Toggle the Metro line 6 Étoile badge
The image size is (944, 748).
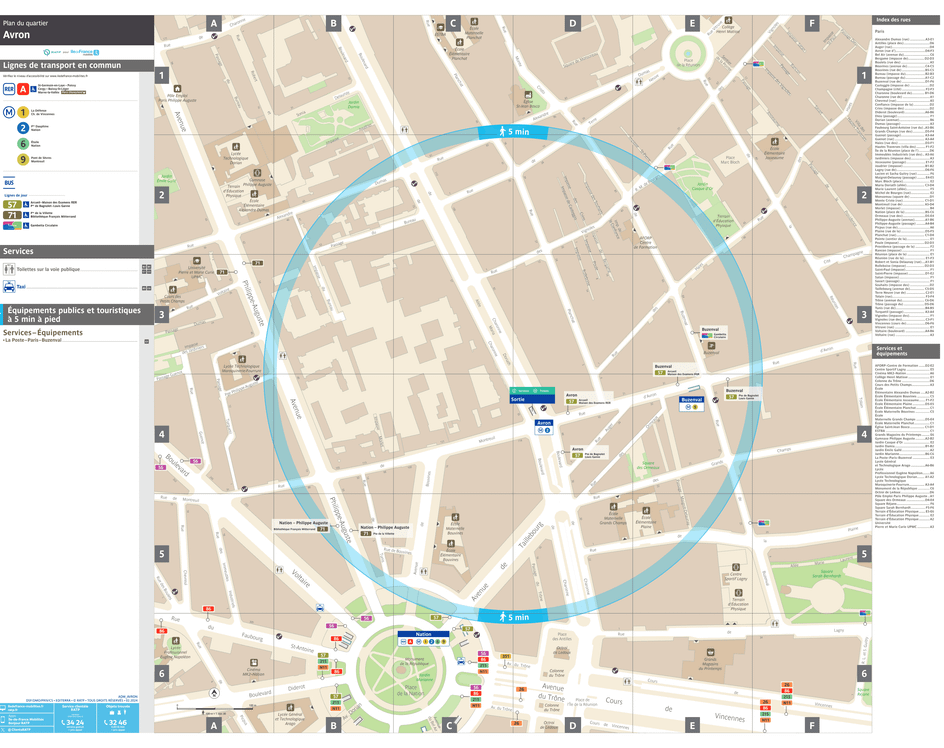(x=23, y=143)
